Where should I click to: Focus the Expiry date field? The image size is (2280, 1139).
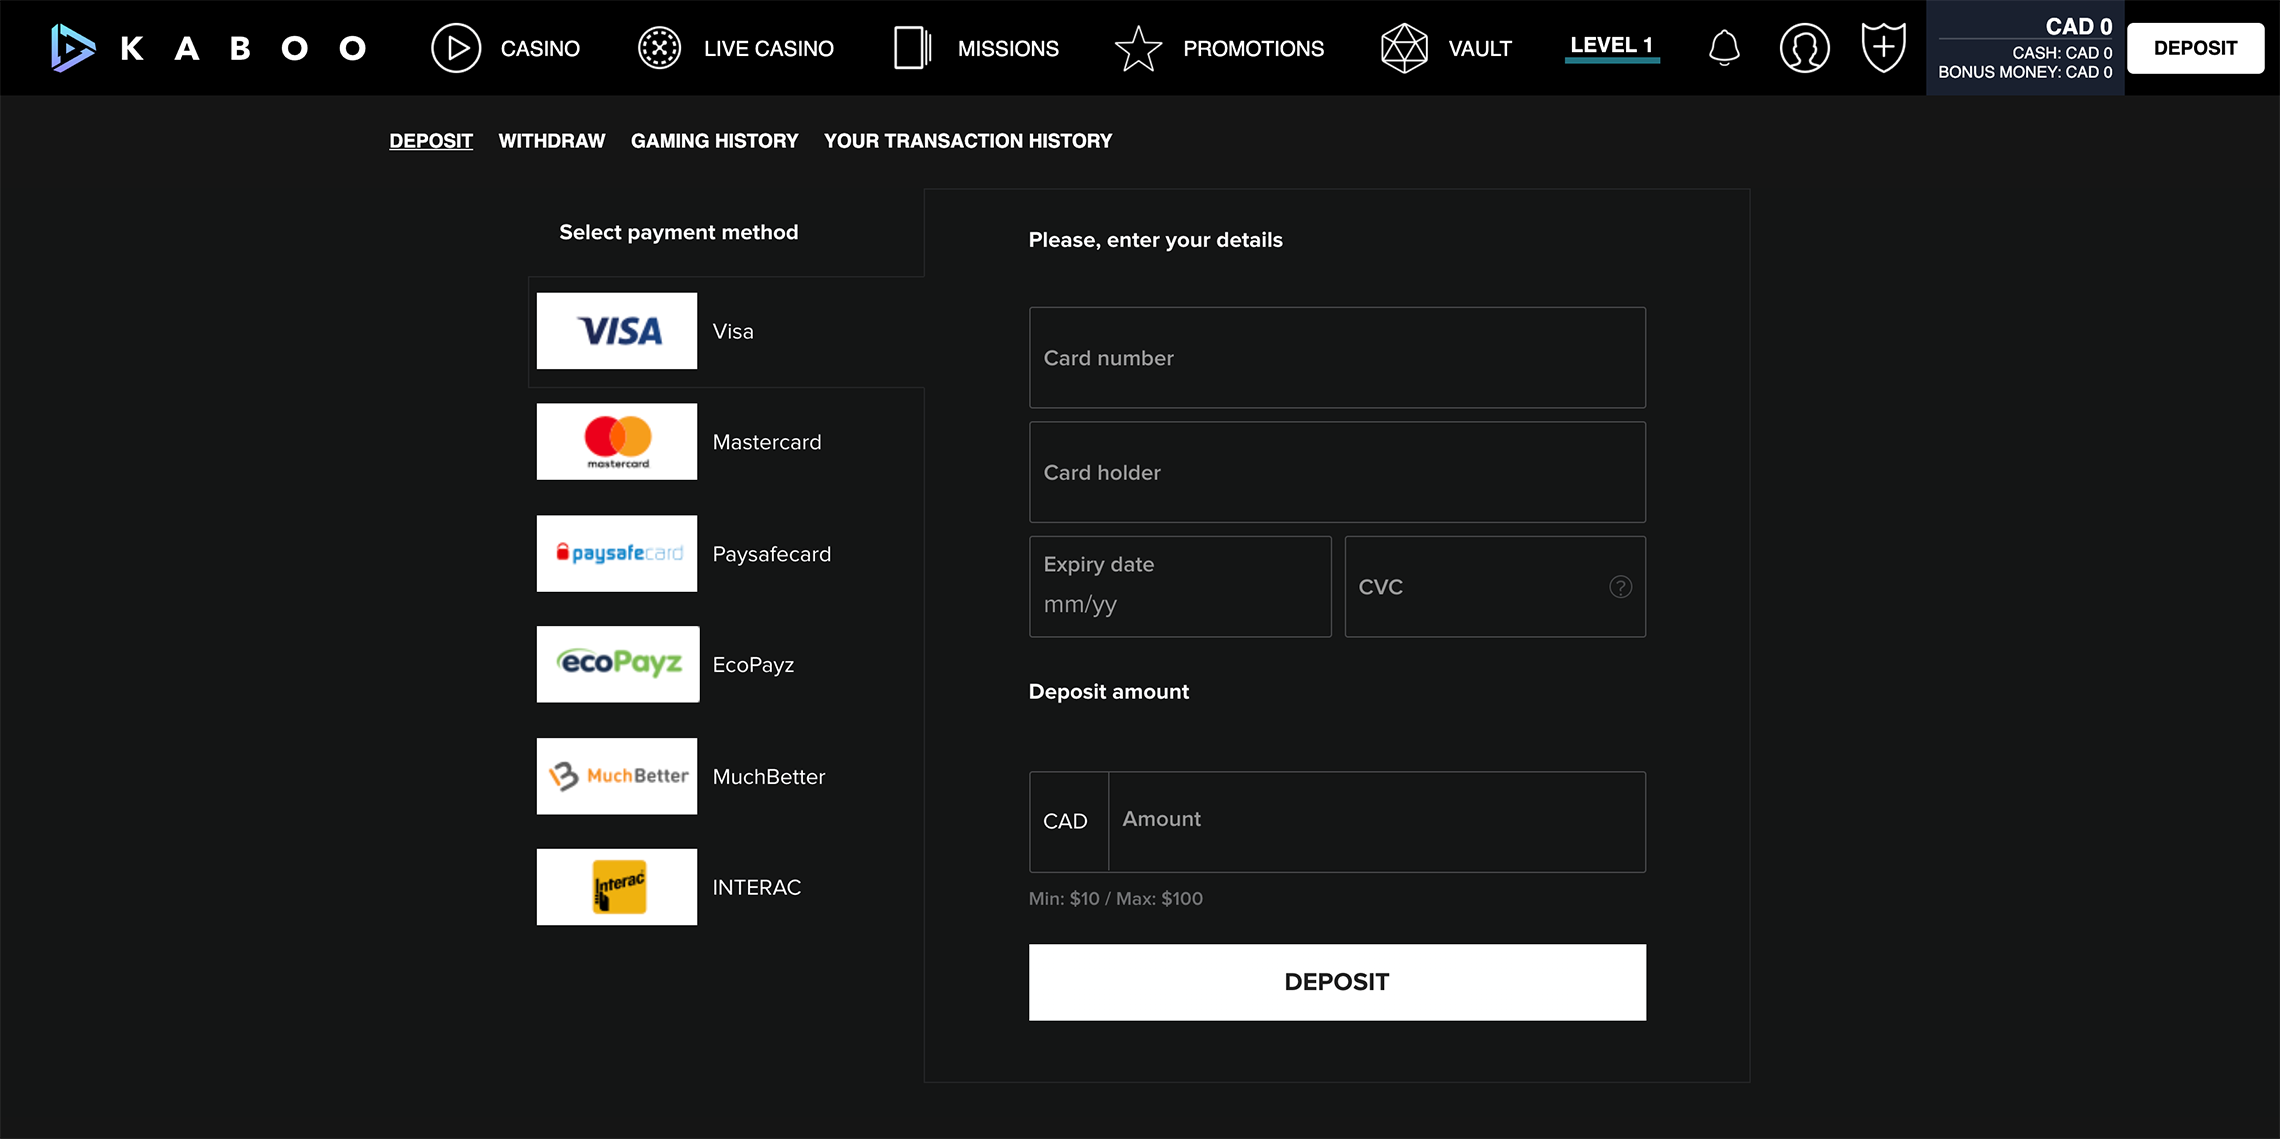(x=1180, y=586)
